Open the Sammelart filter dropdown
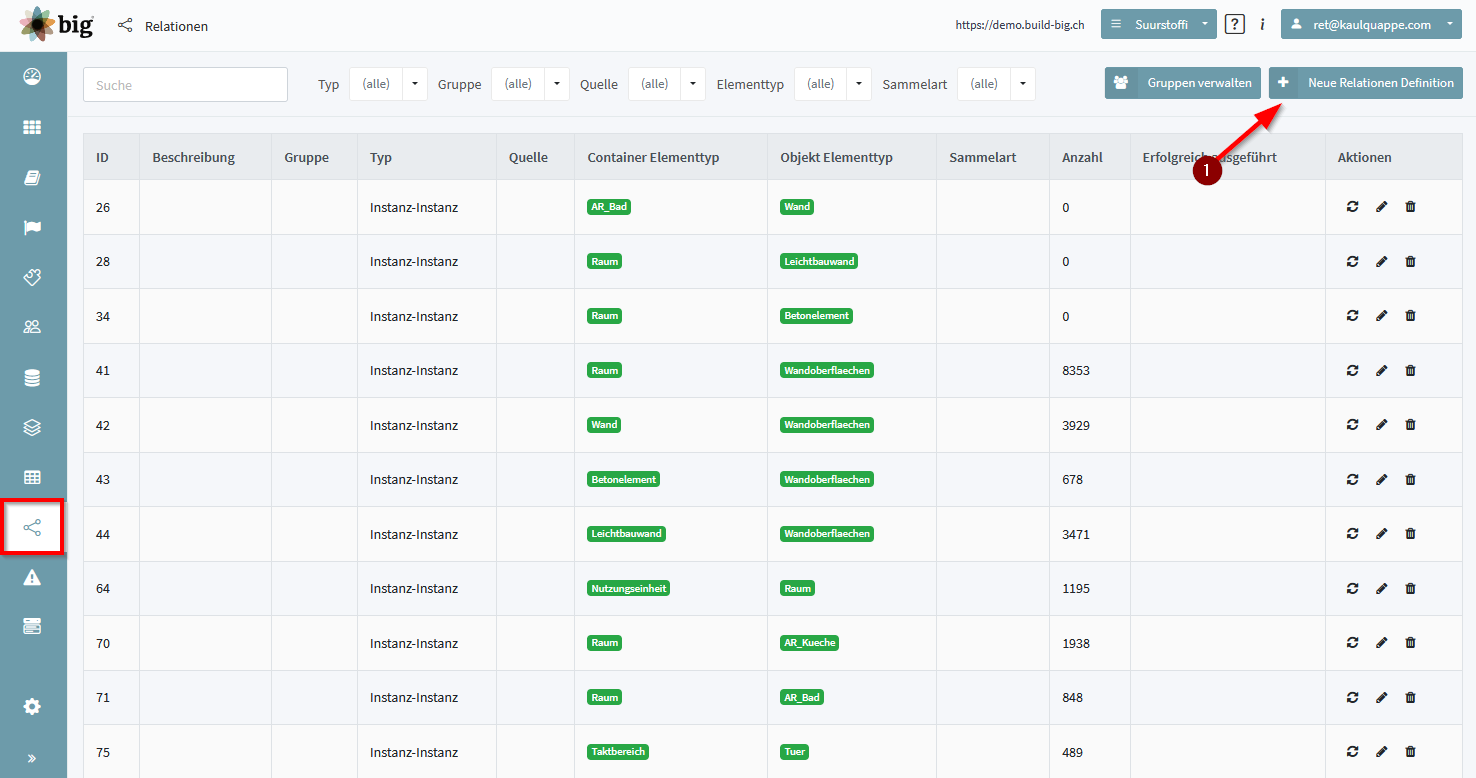This screenshot has width=1476, height=778. [996, 84]
